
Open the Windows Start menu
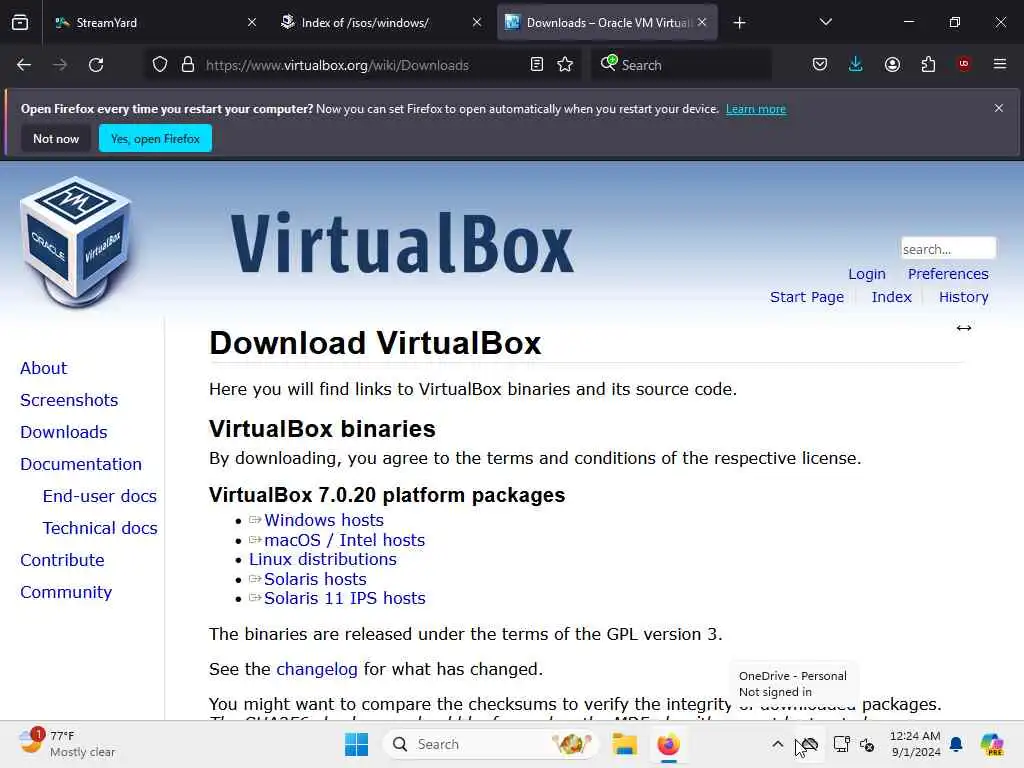(357, 744)
